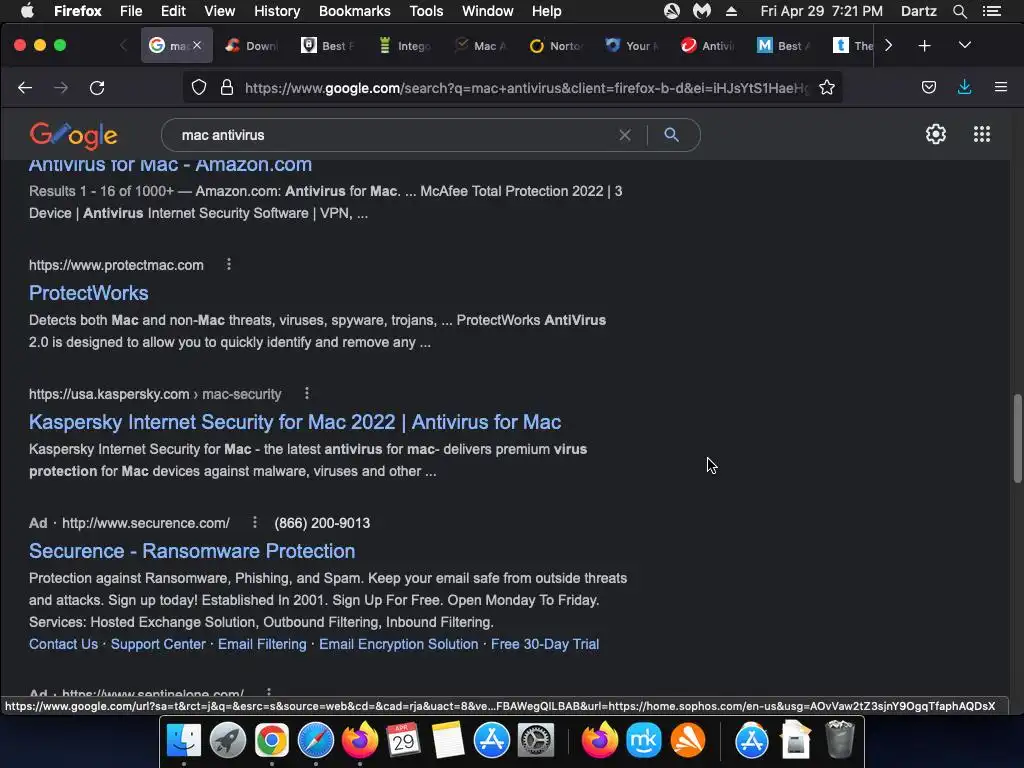Open the Antivirus for Mac - Amazon.com link
The width and height of the screenshot is (1024, 768).
tap(170, 165)
